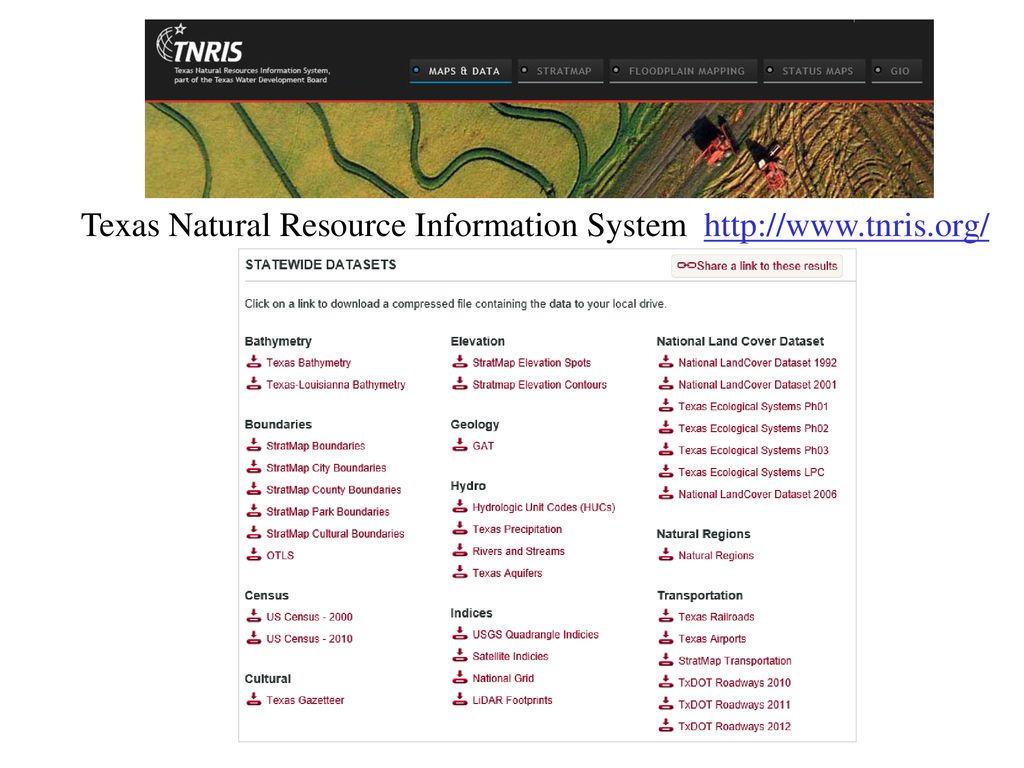Open the StratMap tab
Image resolution: width=1024 pixels, height=768 pixels.
click(x=561, y=71)
